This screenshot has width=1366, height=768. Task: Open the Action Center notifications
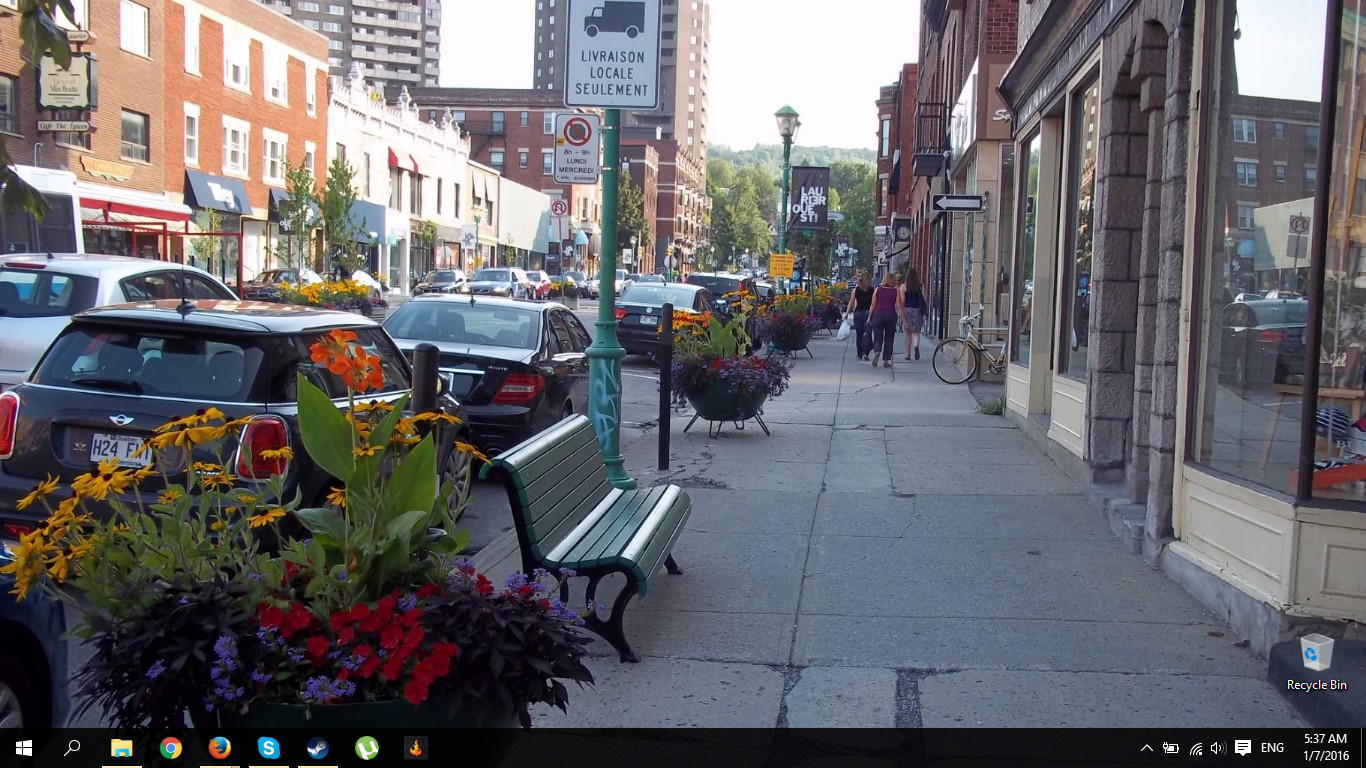(x=1243, y=748)
